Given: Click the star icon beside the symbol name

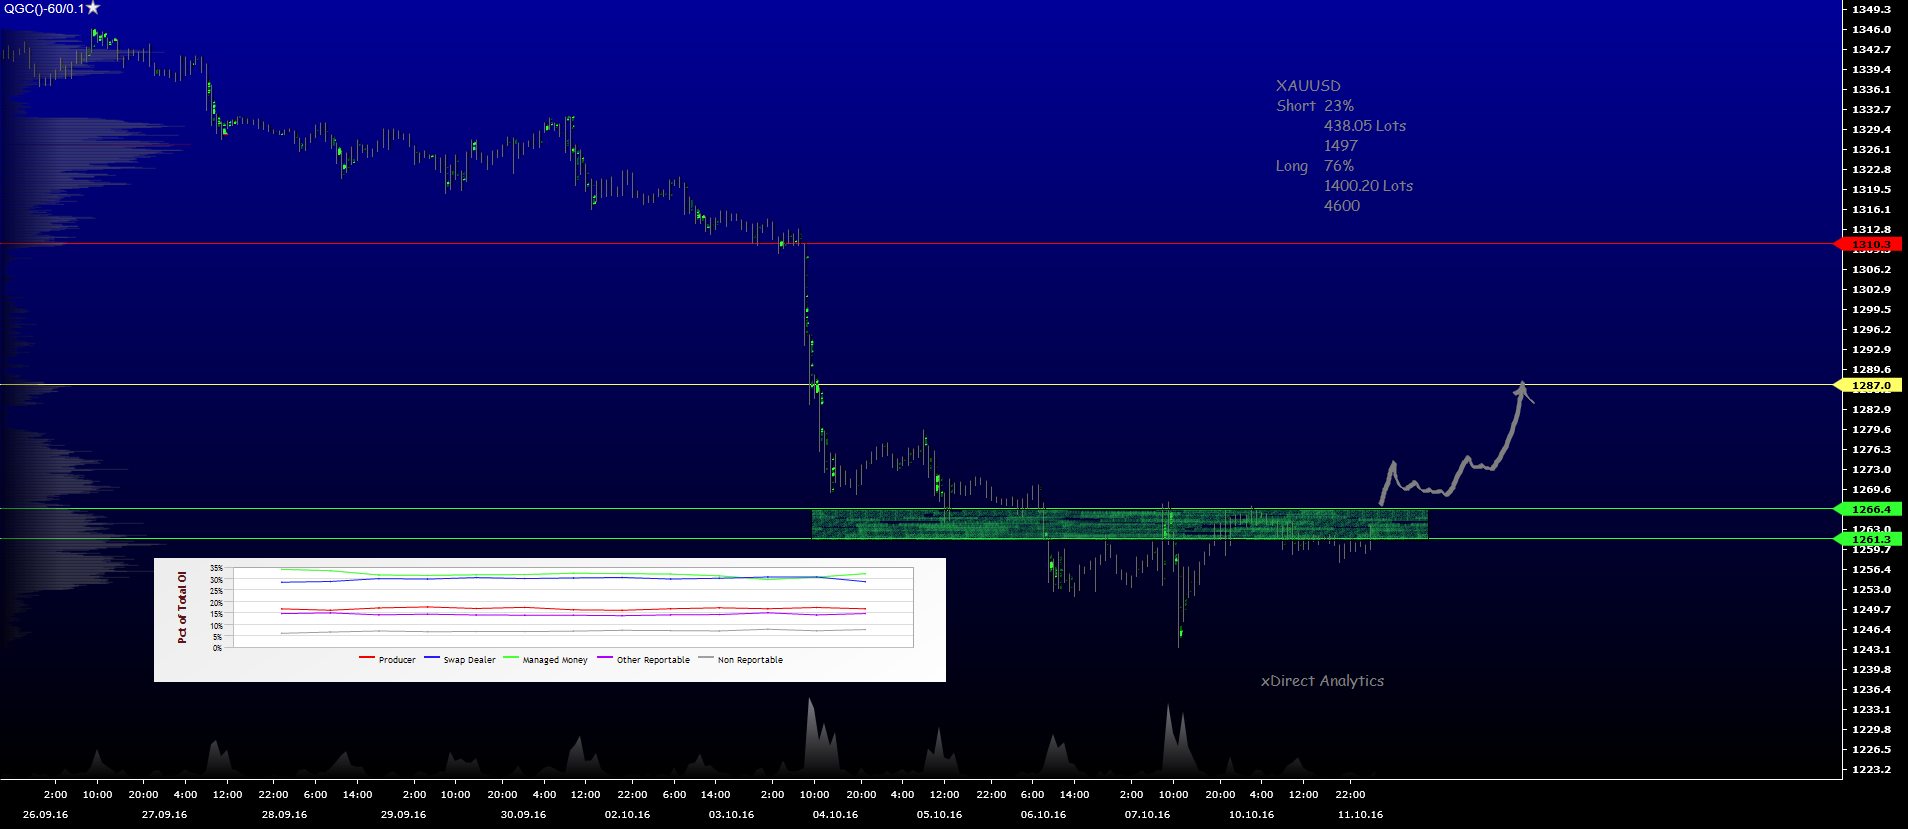Looking at the screenshot, I should pyautogui.click(x=93, y=8).
